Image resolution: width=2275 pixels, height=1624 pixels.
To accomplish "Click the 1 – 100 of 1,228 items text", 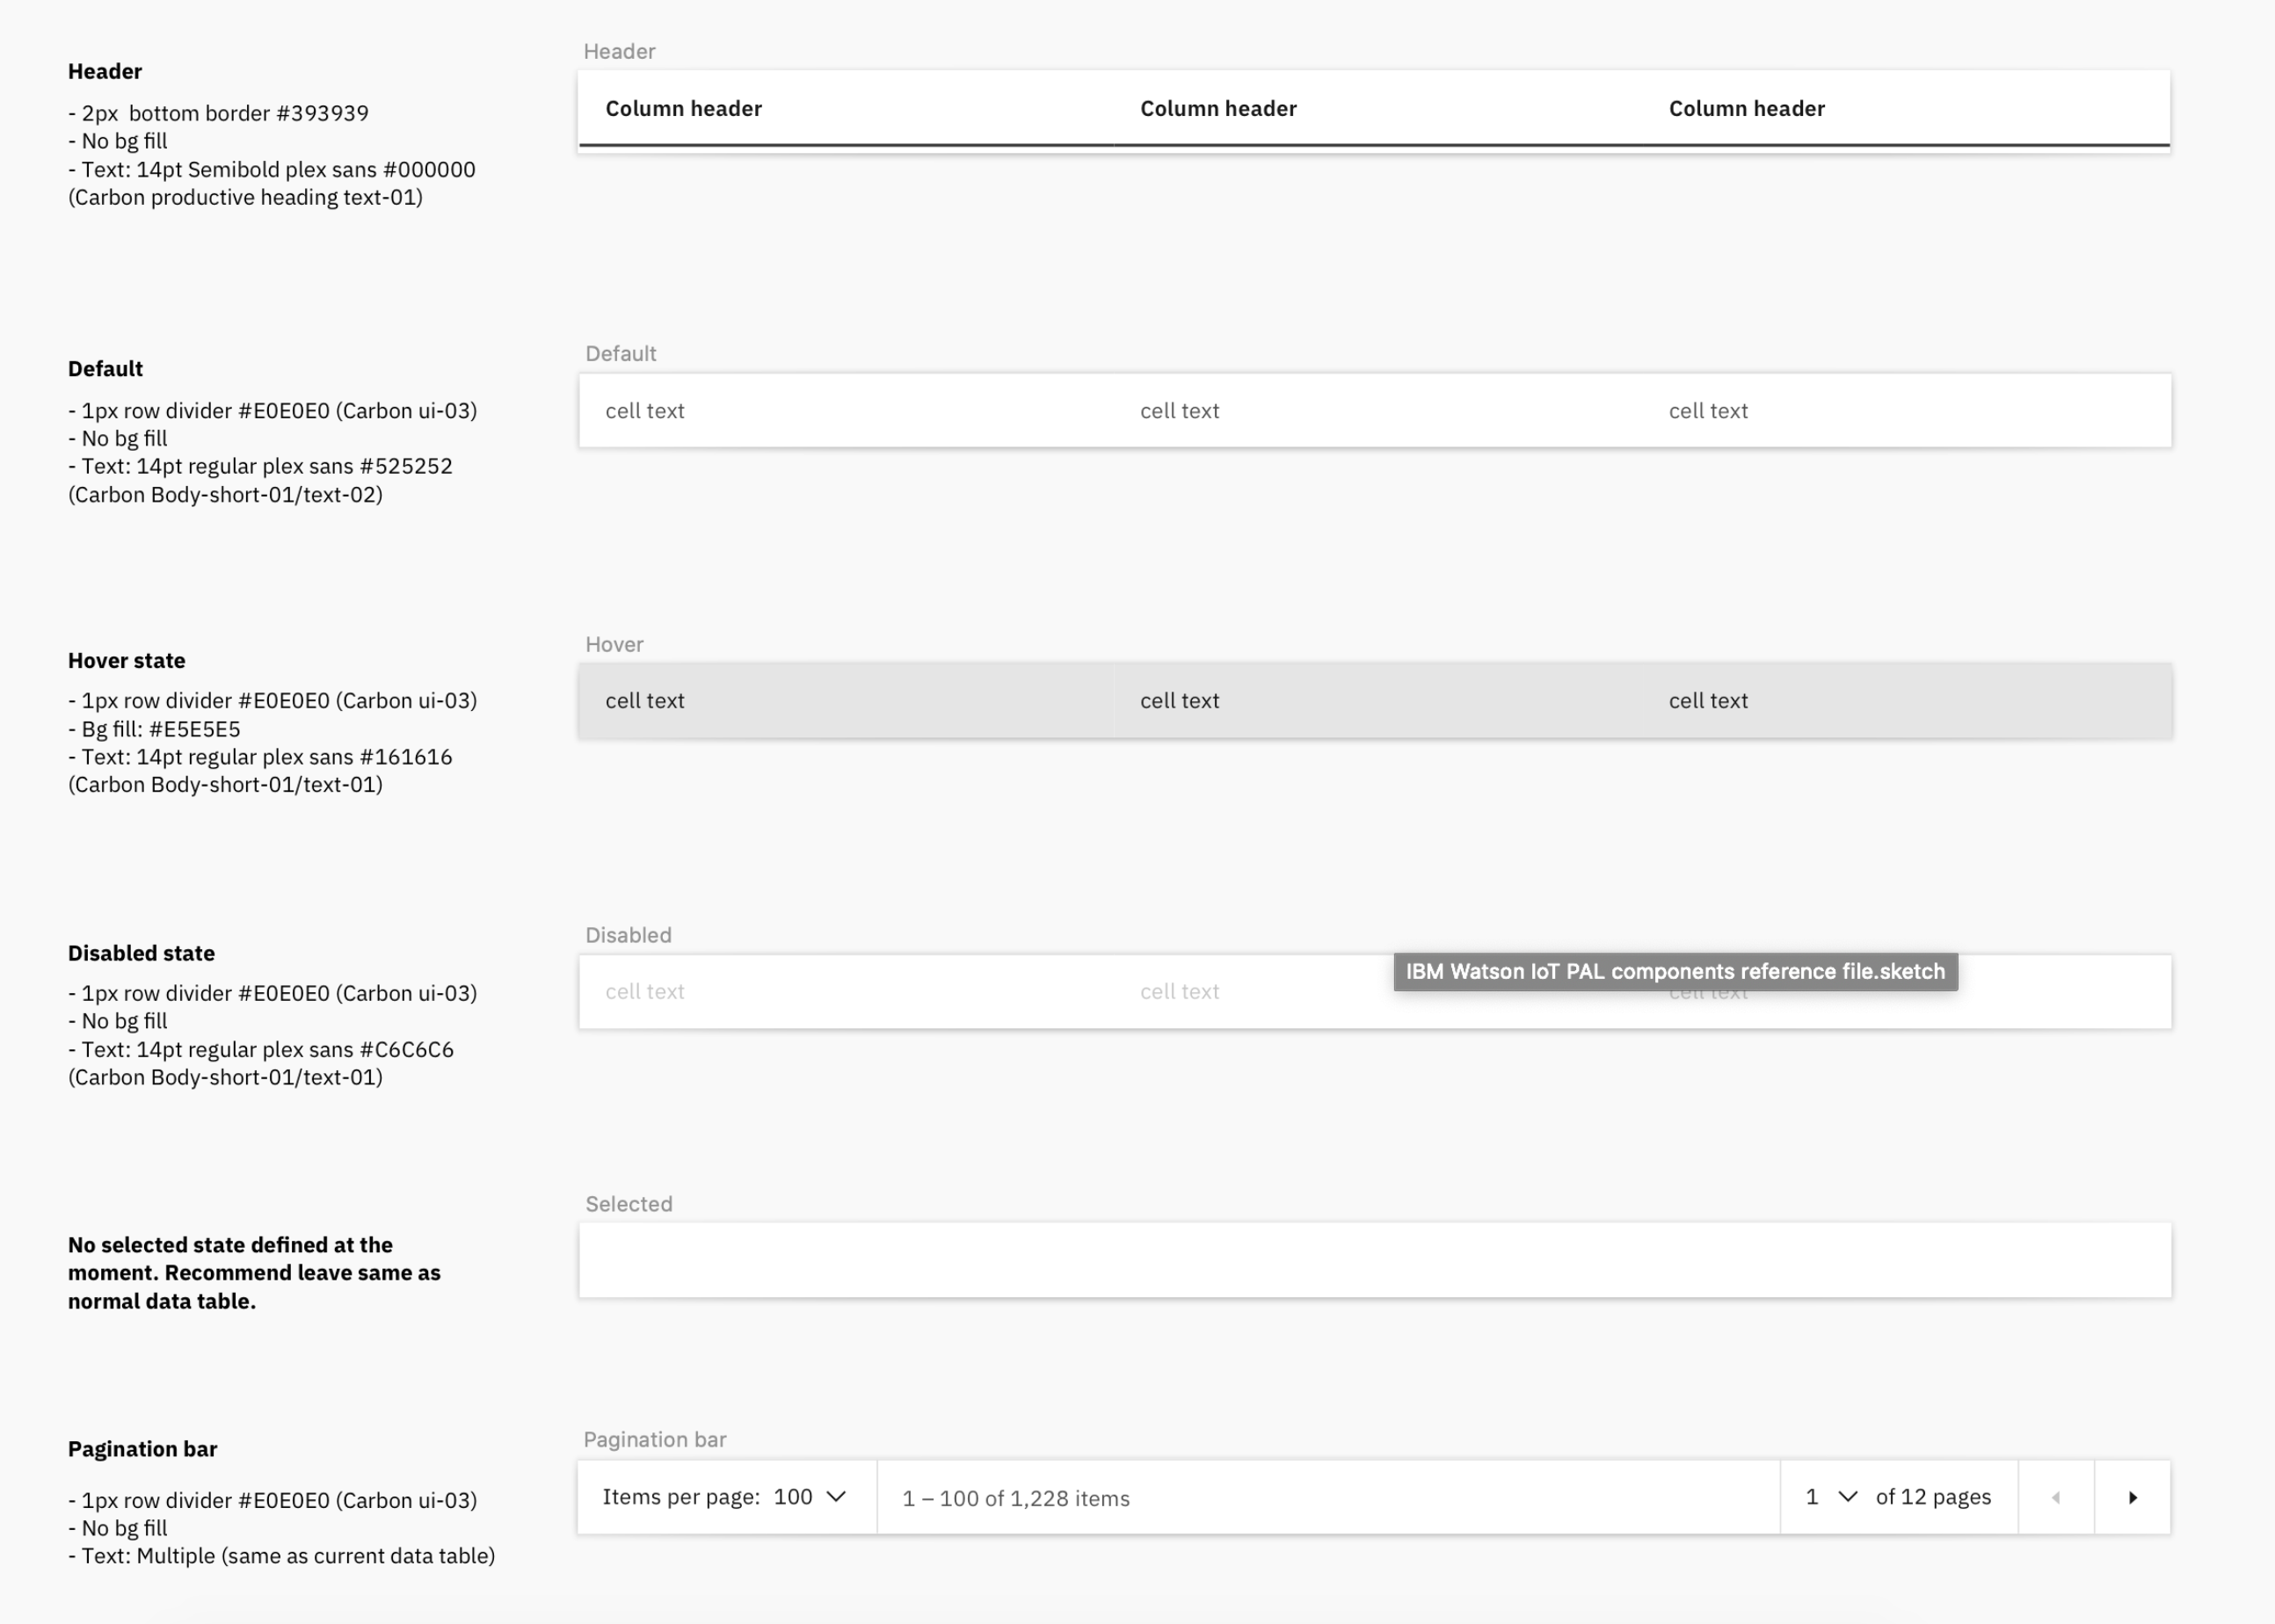I will pyautogui.click(x=1015, y=1498).
